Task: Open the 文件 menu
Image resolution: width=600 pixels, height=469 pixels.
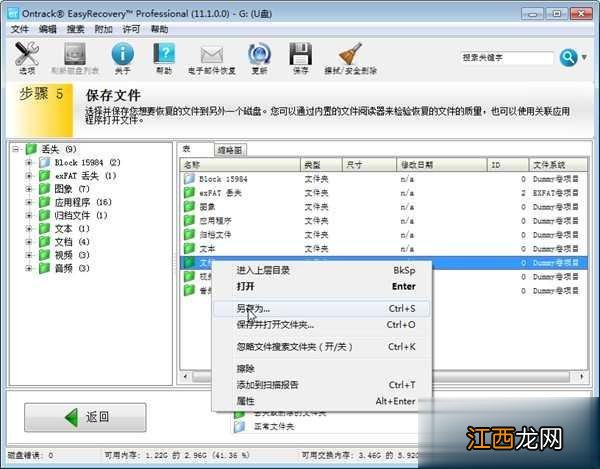Action: (20, 29)
